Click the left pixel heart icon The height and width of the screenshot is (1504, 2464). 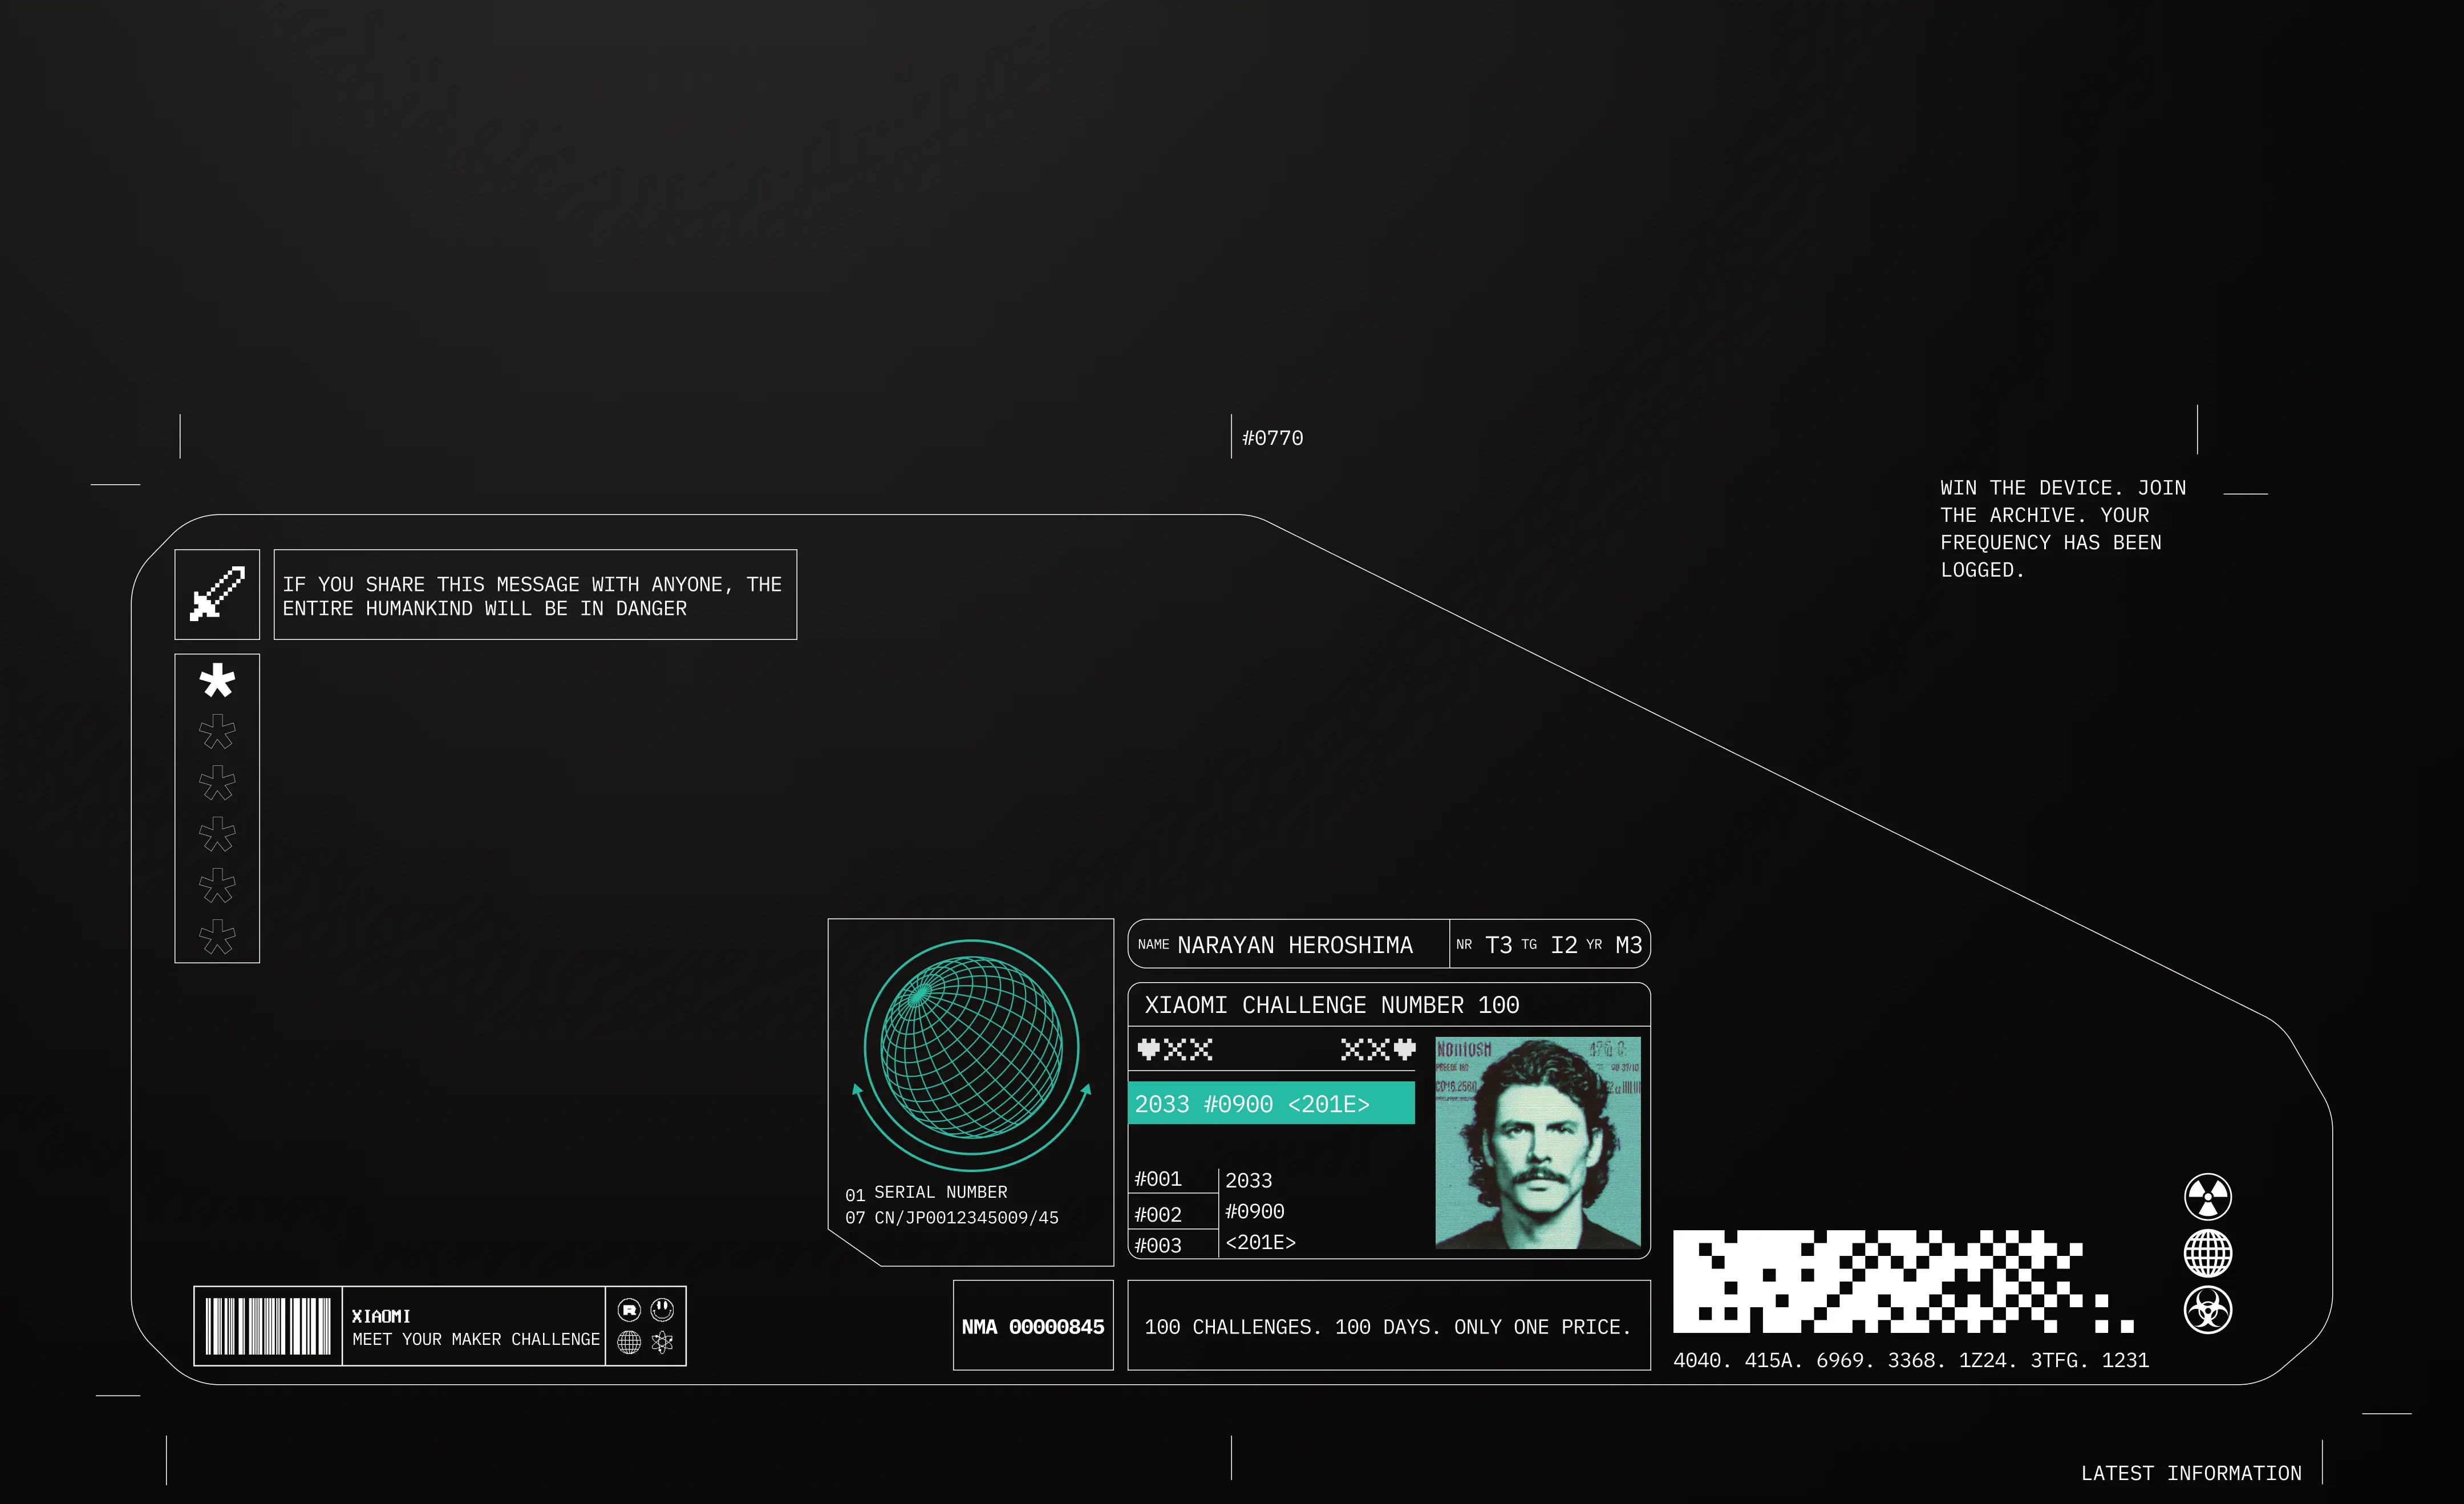pos(1148,1049)
